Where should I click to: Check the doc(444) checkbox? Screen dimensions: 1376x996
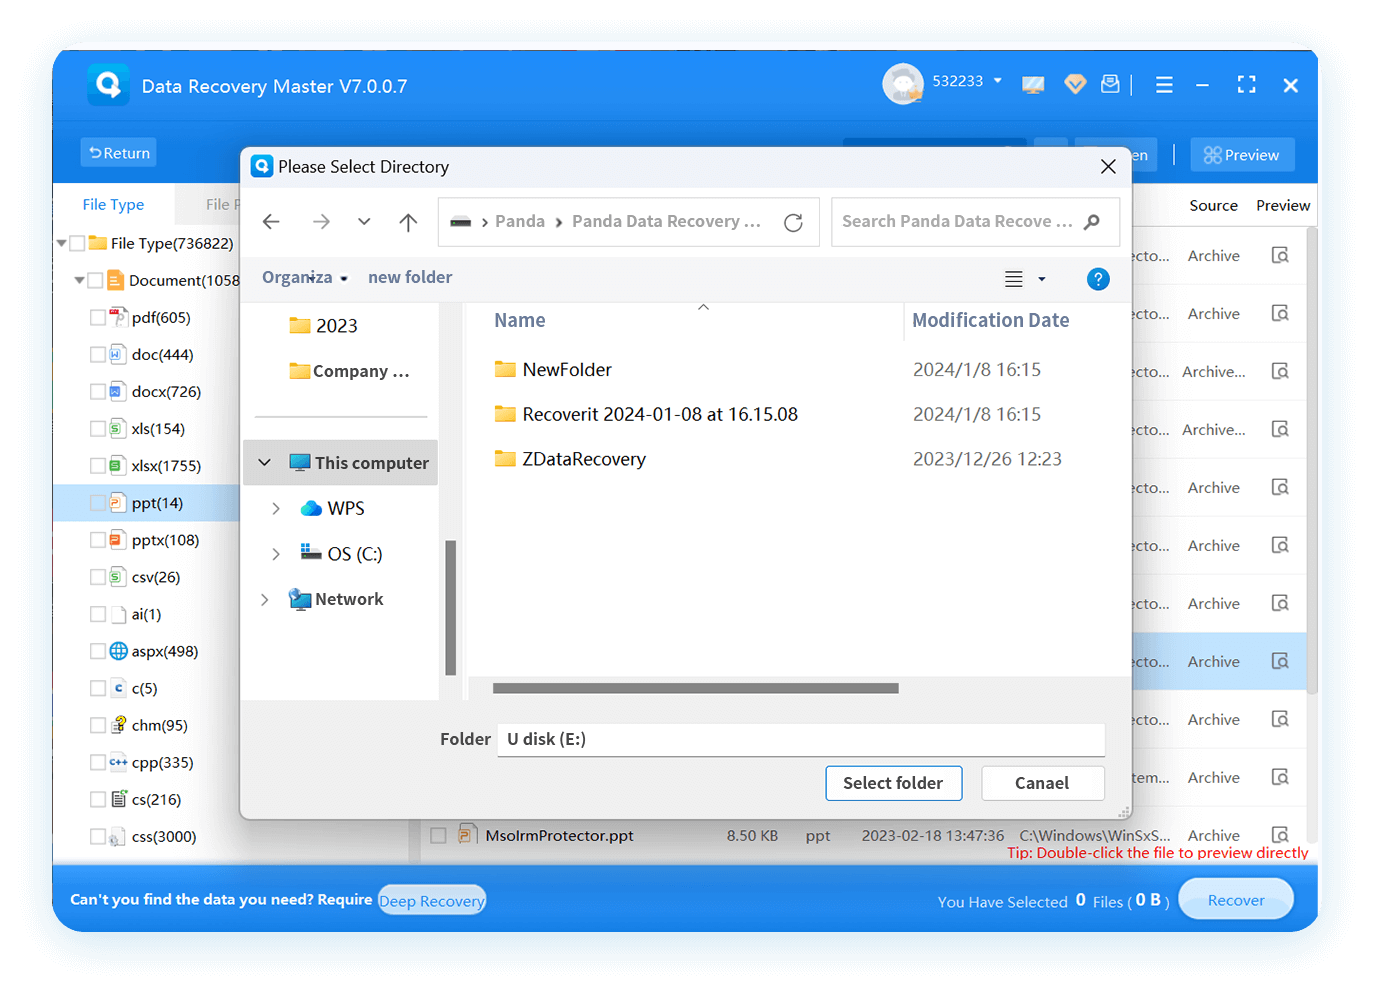tap(98, 354)
